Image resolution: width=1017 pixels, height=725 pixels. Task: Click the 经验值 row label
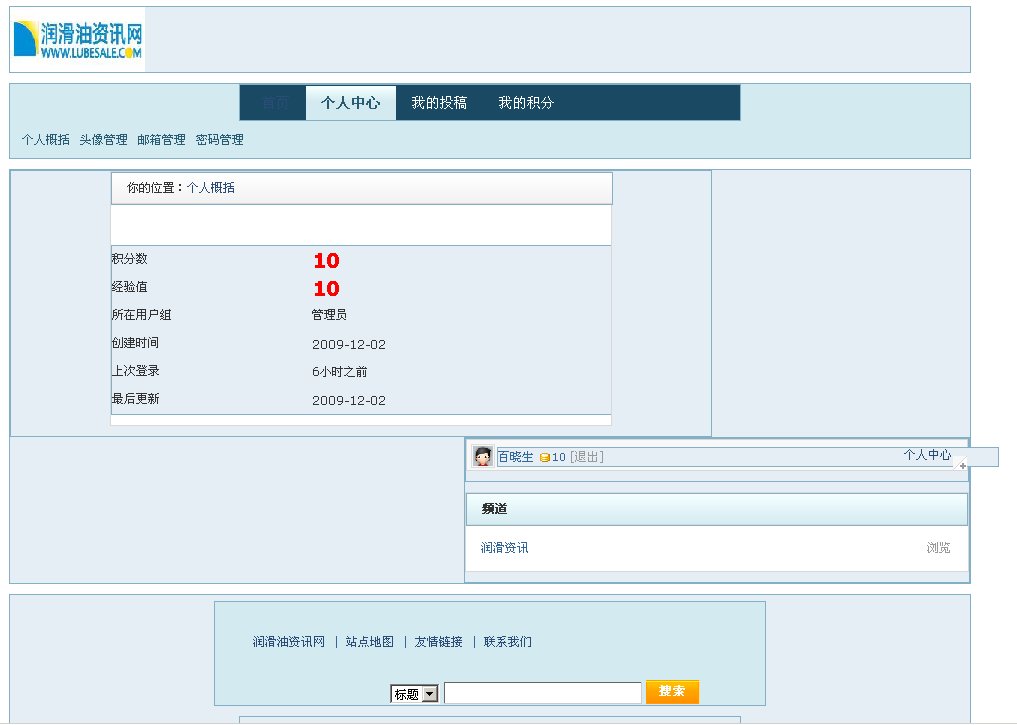tap(130, 287)
